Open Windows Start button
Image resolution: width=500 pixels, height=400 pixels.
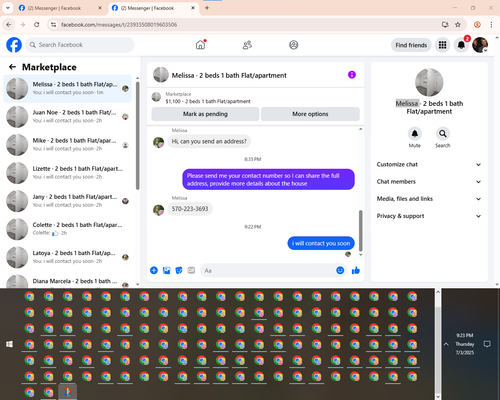pos(10,344)
